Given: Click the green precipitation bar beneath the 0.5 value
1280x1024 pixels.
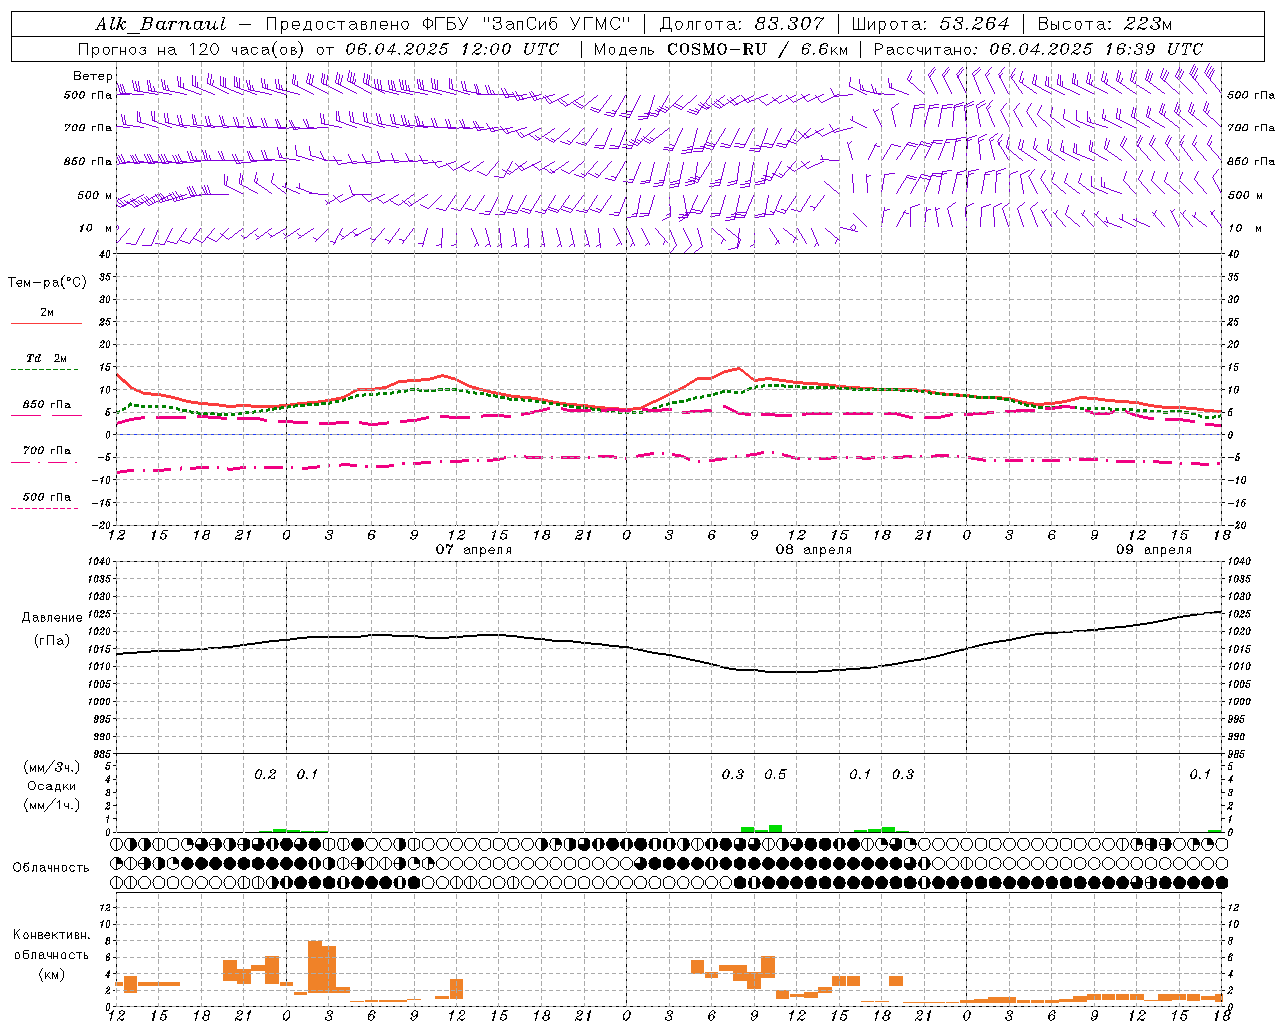Looking at the screenshot, I should tap(775, 828).
